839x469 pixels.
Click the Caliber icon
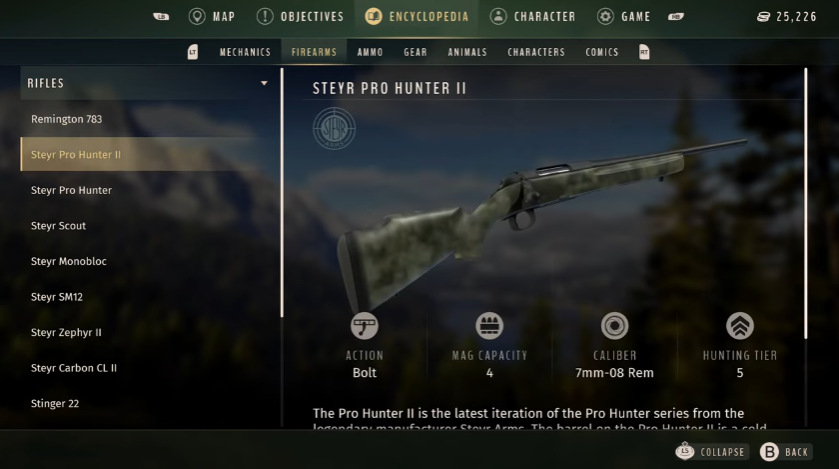(x=614, y=326)
